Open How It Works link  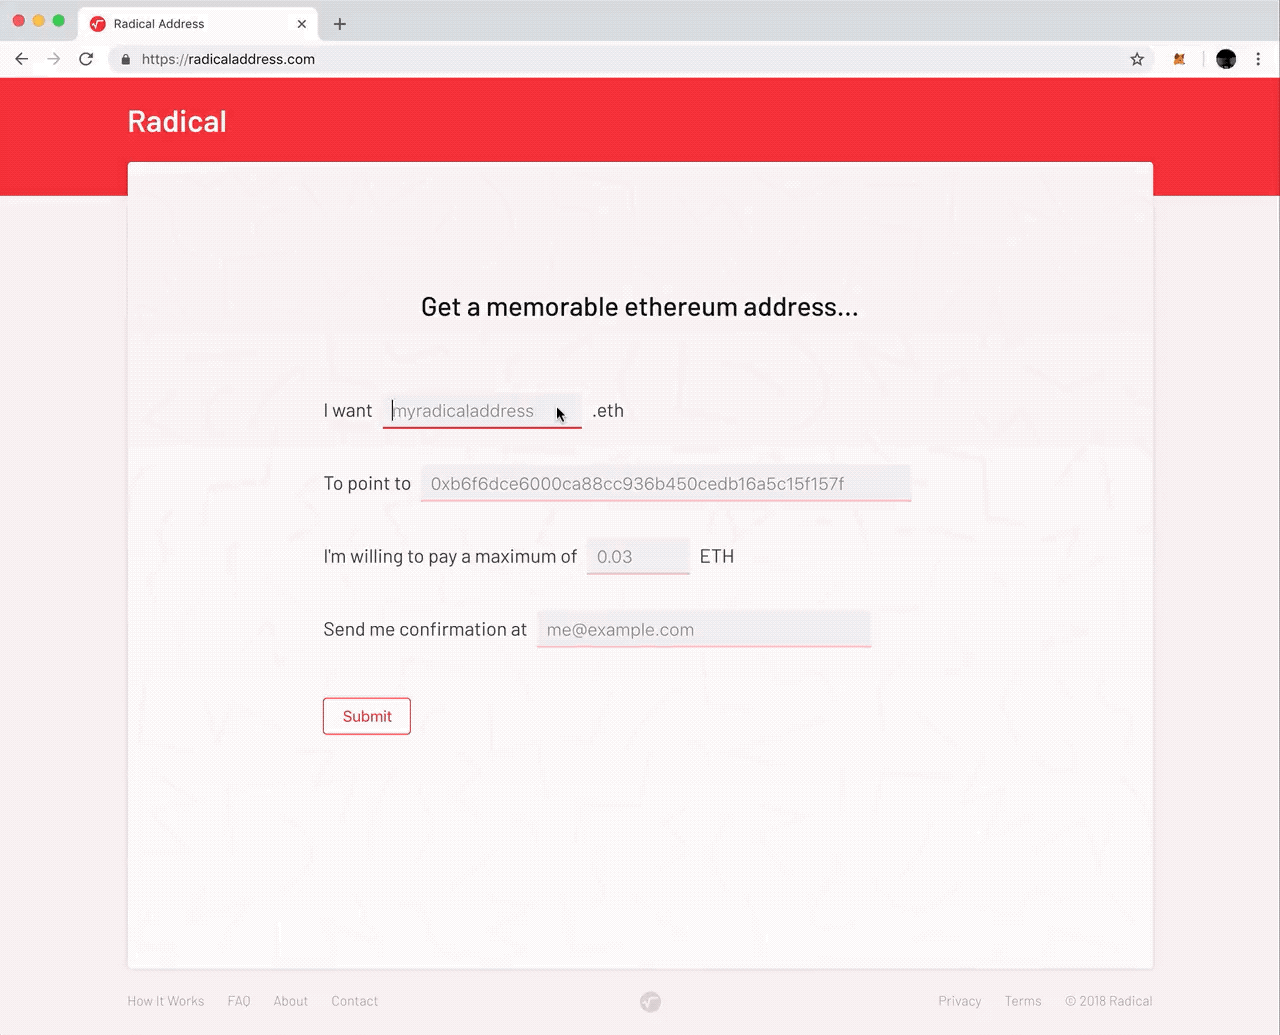(166, 1001)
